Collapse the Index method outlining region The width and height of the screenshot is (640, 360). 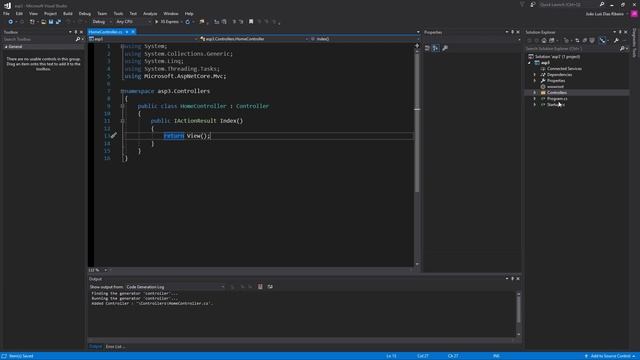click(122, 121)
